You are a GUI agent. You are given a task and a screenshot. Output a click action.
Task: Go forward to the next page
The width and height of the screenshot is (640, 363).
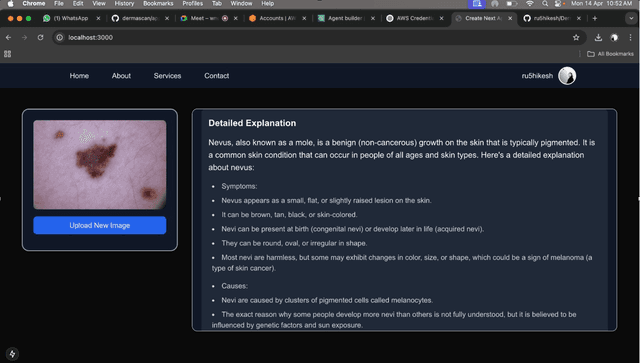(24, 38)
